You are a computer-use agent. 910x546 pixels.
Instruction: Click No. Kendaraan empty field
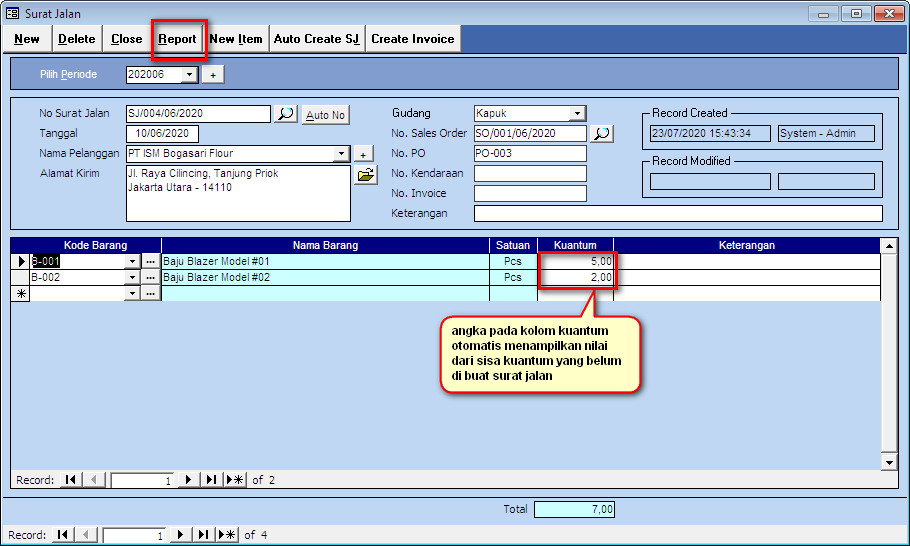(530, 173)
